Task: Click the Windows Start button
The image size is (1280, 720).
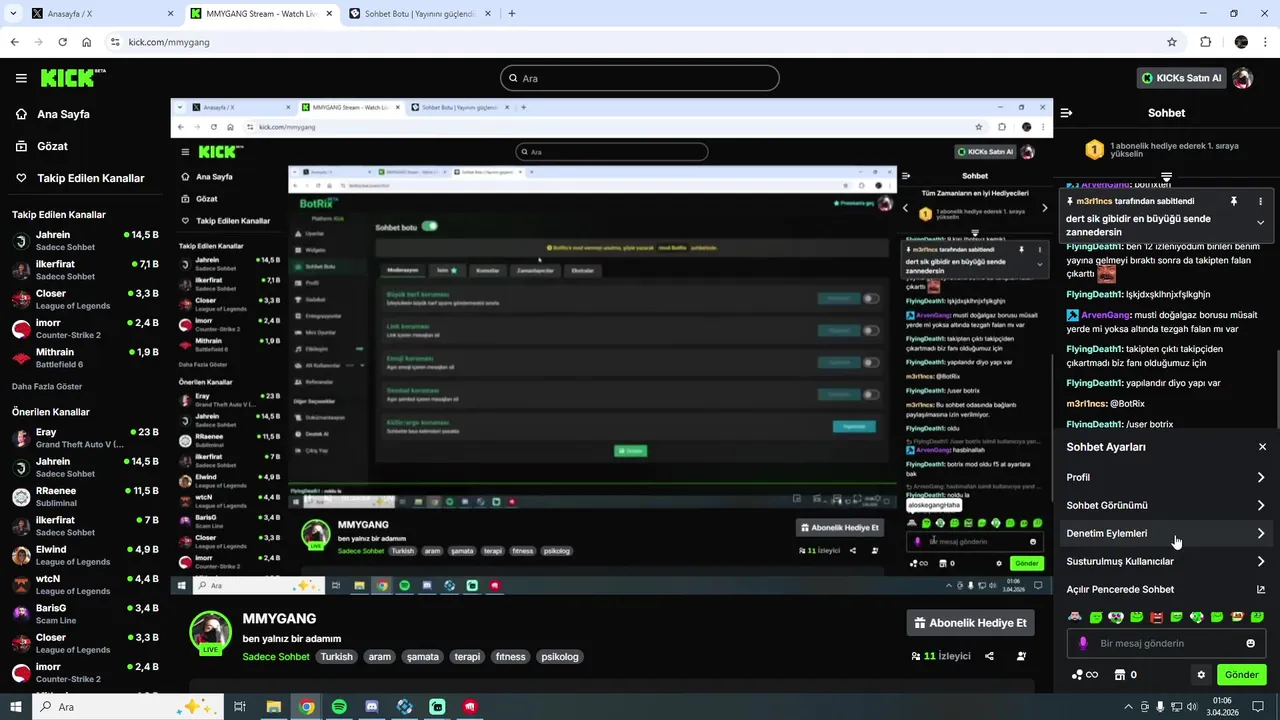Action: click(16, 707)
